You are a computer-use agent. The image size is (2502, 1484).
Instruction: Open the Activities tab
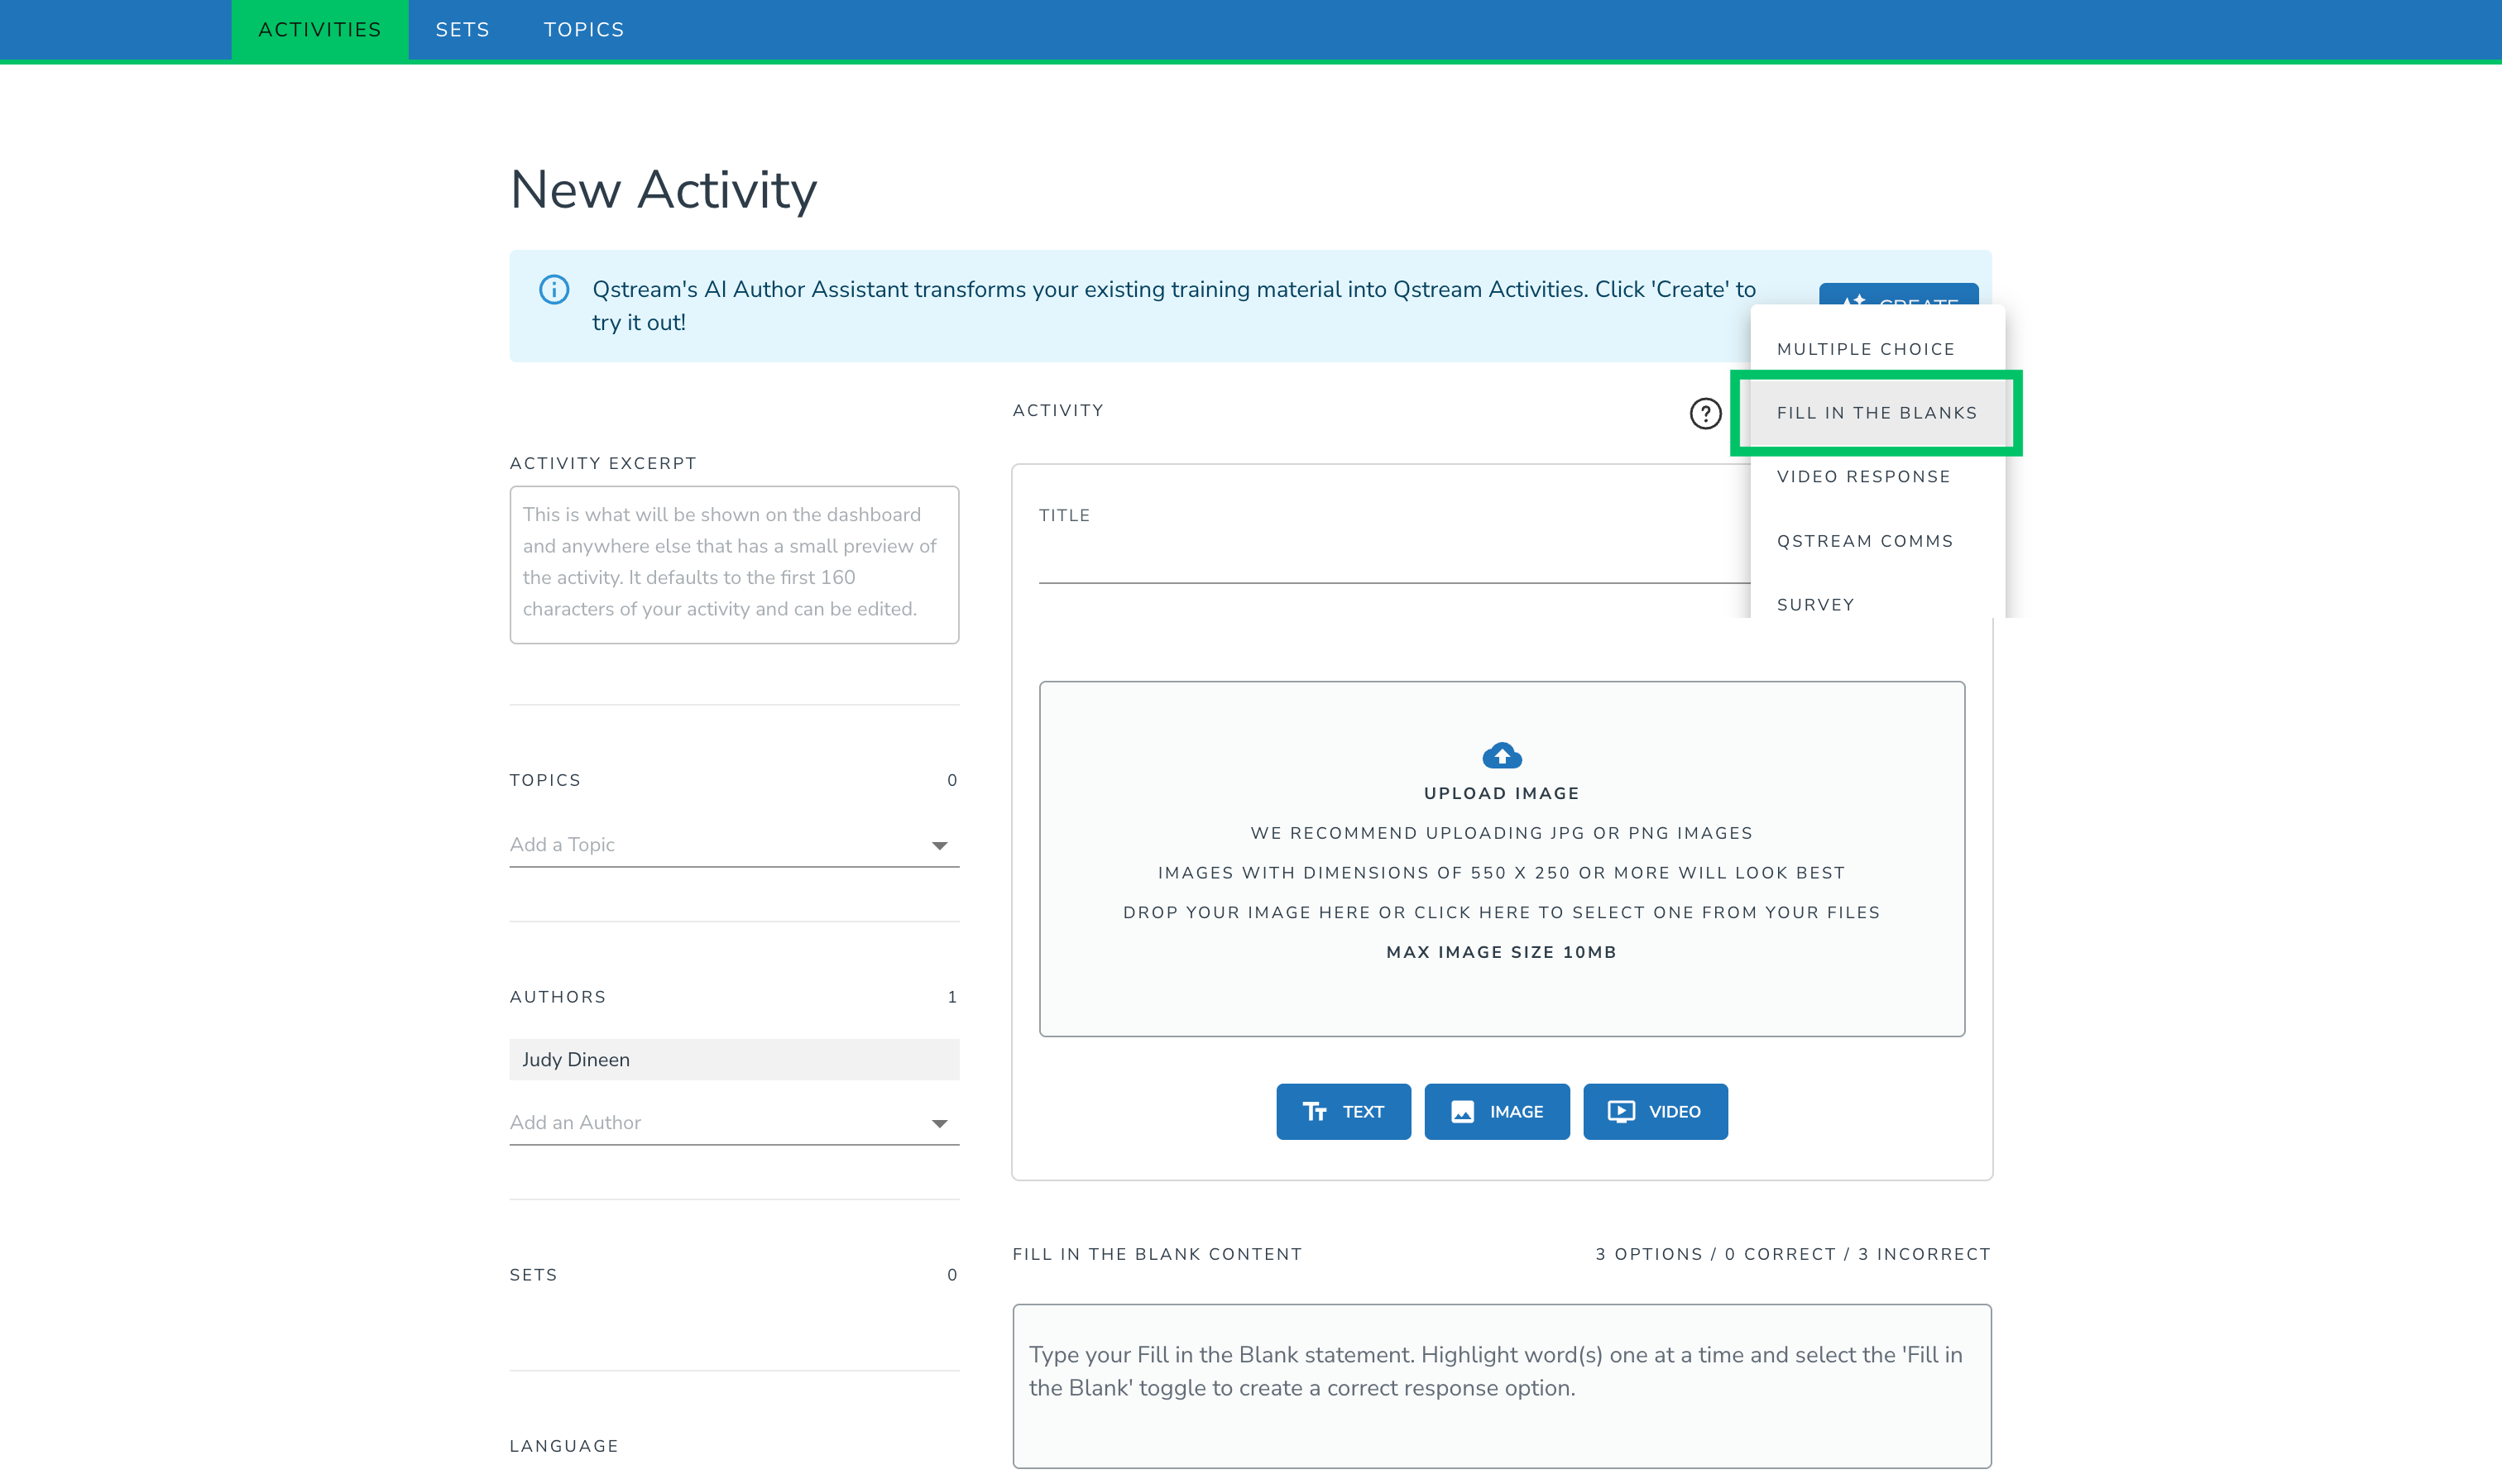click(x=320, y=30)
